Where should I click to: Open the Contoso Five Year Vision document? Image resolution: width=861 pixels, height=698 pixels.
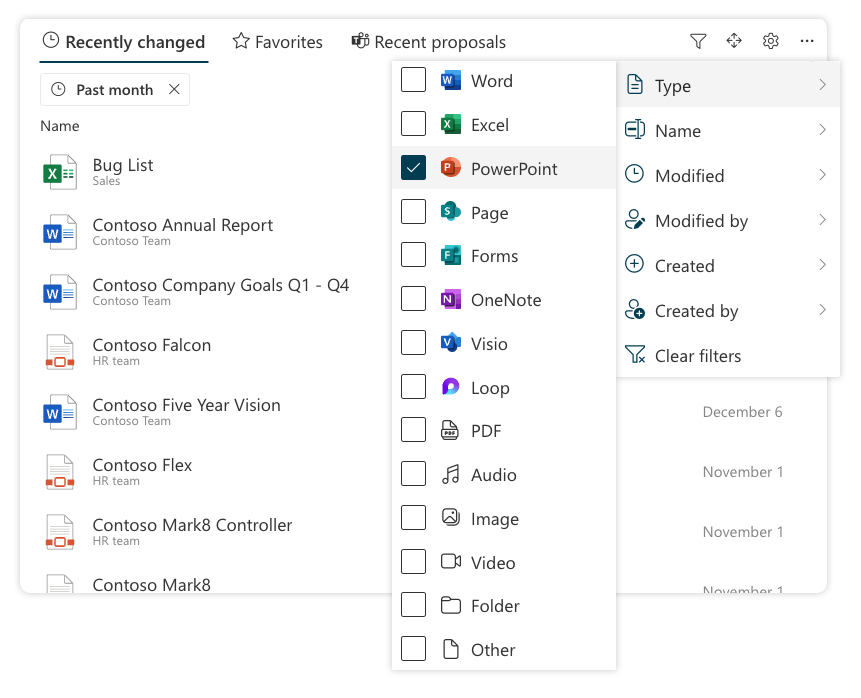[186, 405]
